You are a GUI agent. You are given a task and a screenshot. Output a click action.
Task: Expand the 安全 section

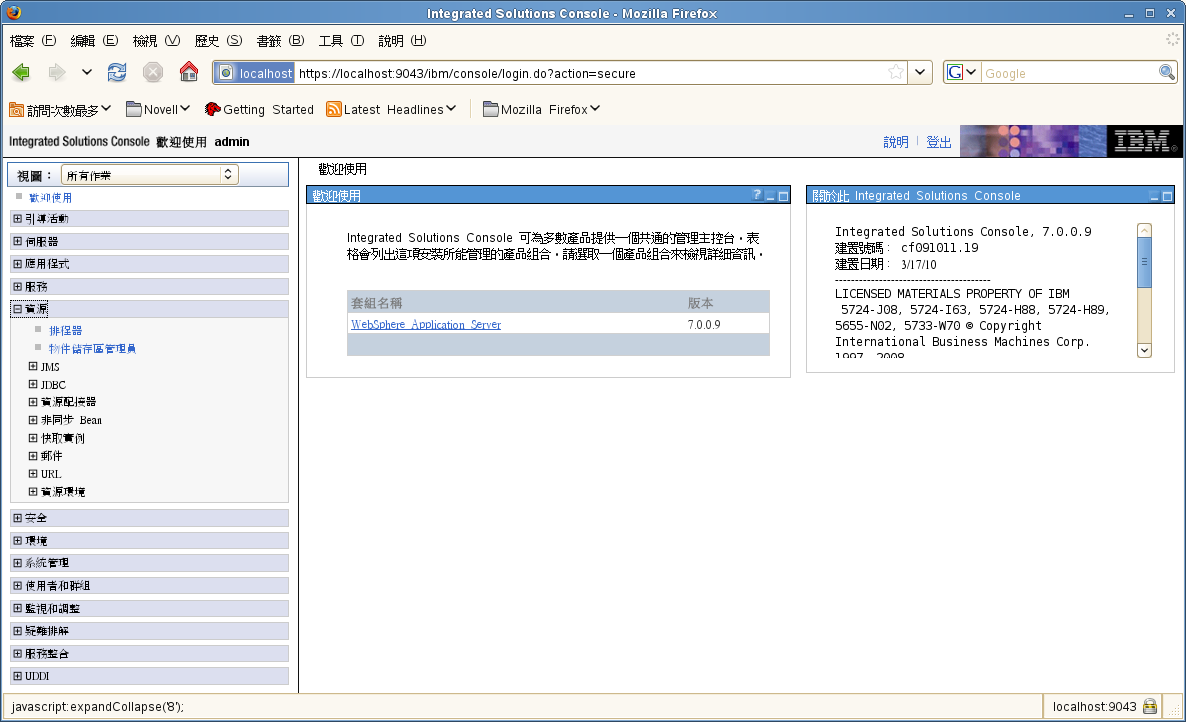click(x=17, y=518)
